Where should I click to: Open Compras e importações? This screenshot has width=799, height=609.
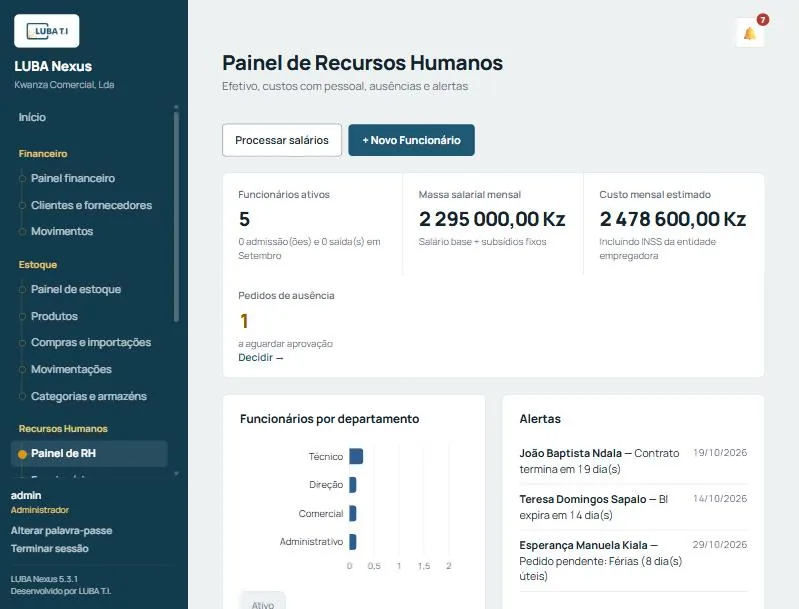point(91,342)
